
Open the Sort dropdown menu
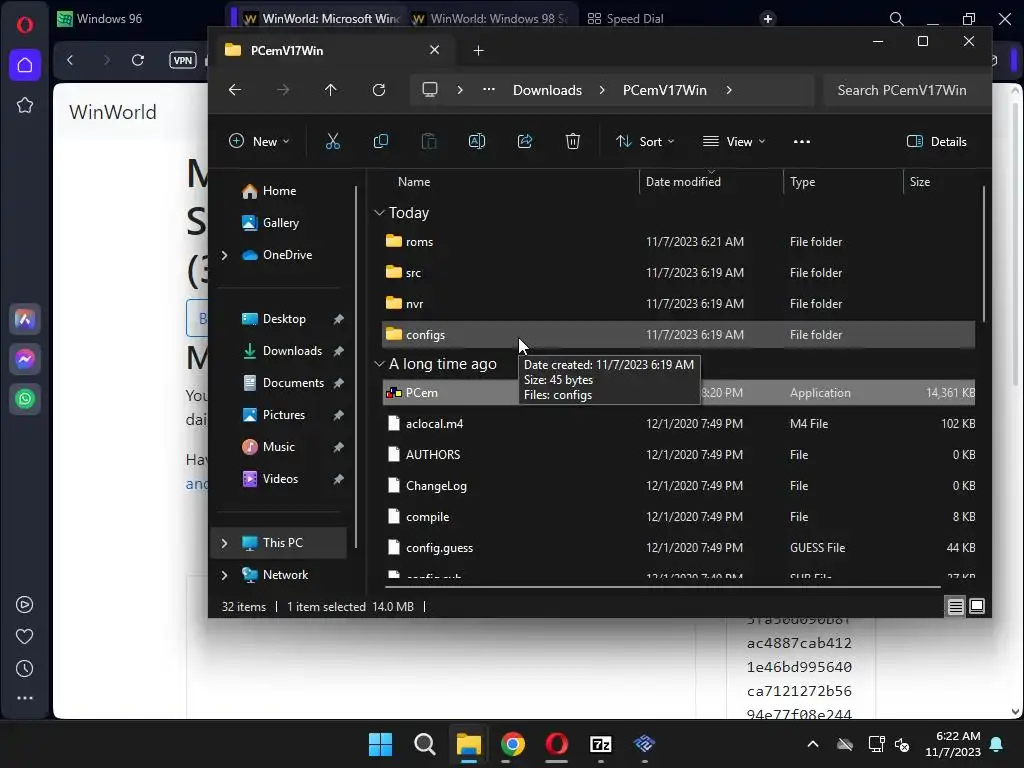(645, 142)
